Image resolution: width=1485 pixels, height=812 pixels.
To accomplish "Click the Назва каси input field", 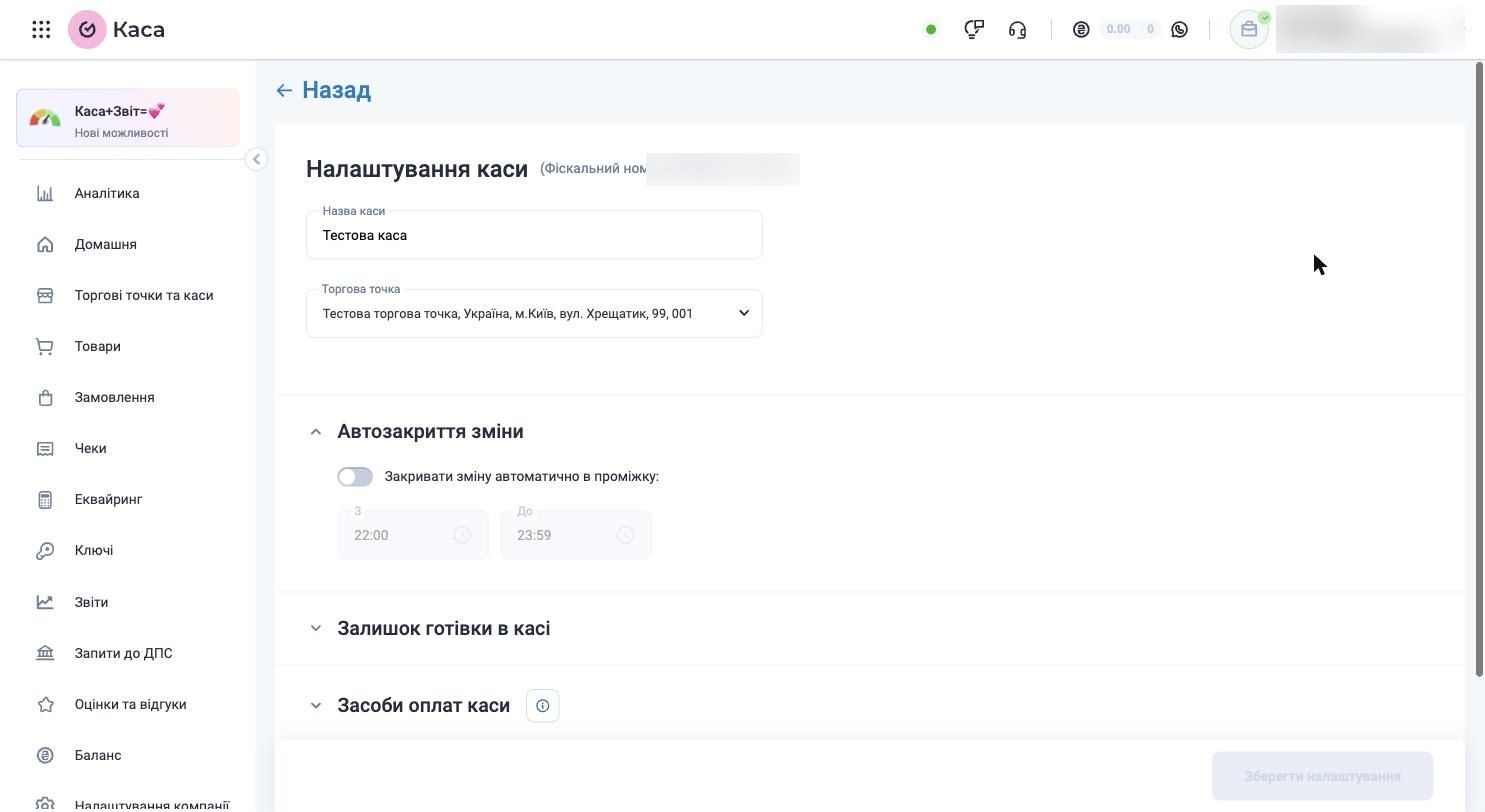I will pos(534,235).
